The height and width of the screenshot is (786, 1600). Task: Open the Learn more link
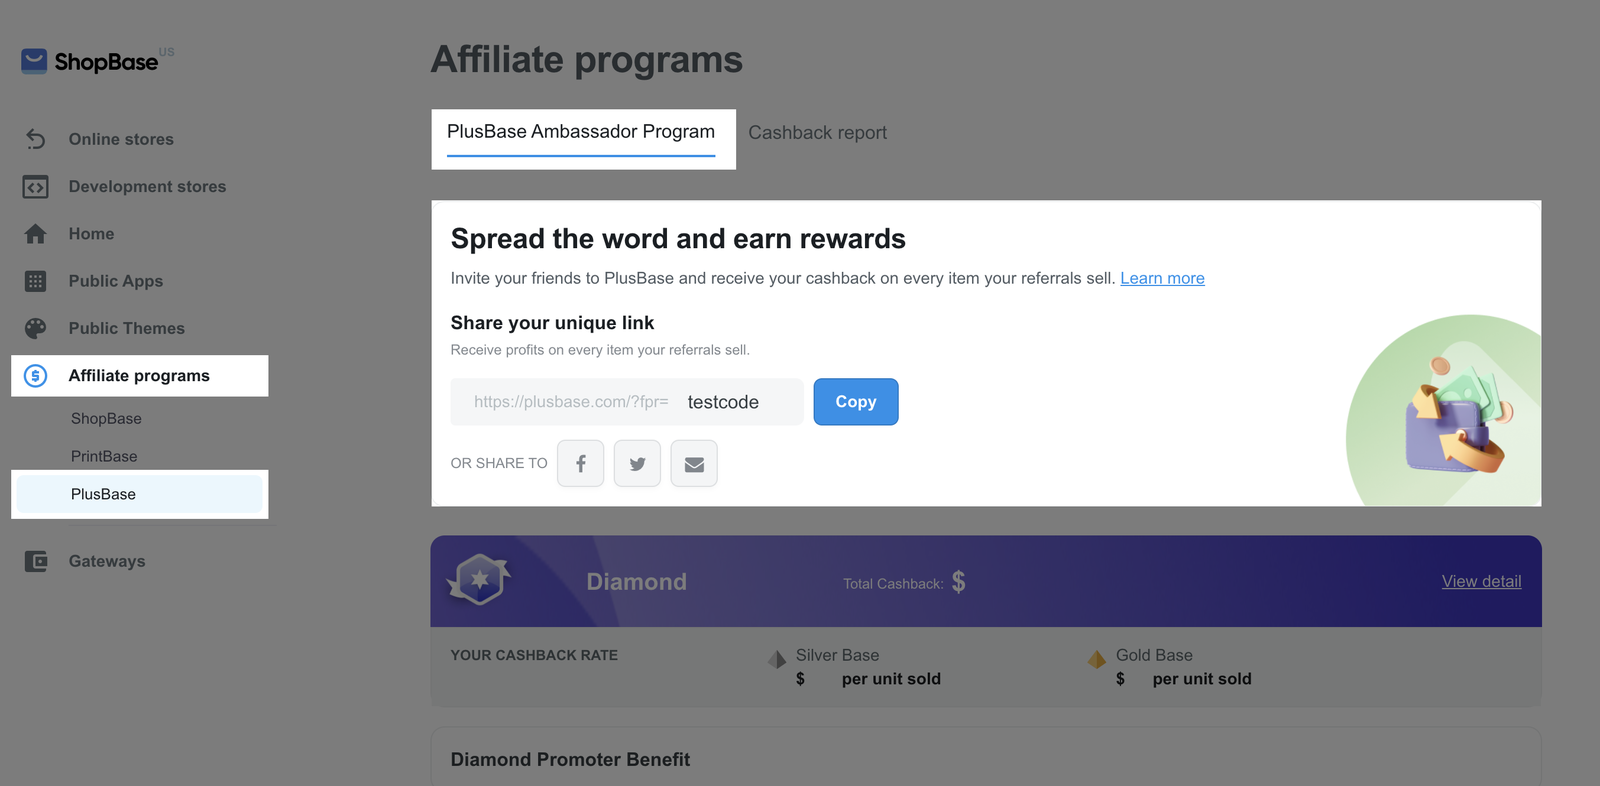point(1162,278)
